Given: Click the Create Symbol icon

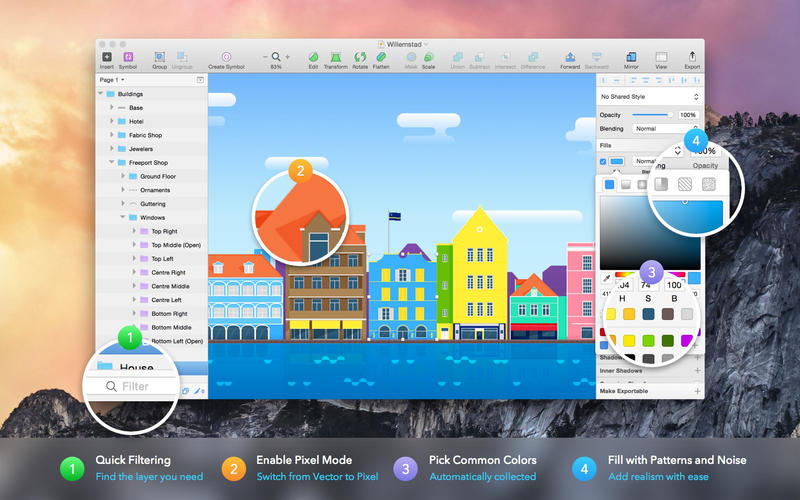Looking at the screenshot, I should click(226, 58).
